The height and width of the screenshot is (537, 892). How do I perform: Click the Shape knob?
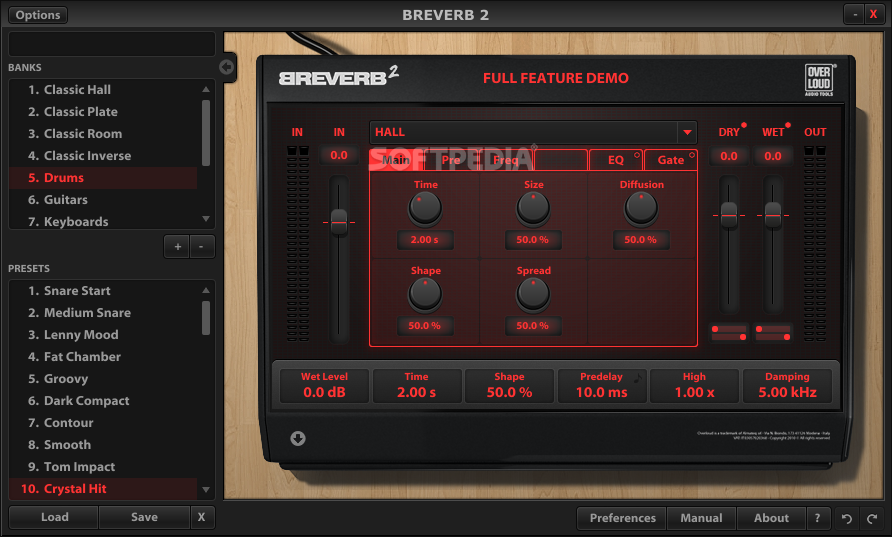click(425, 294)
